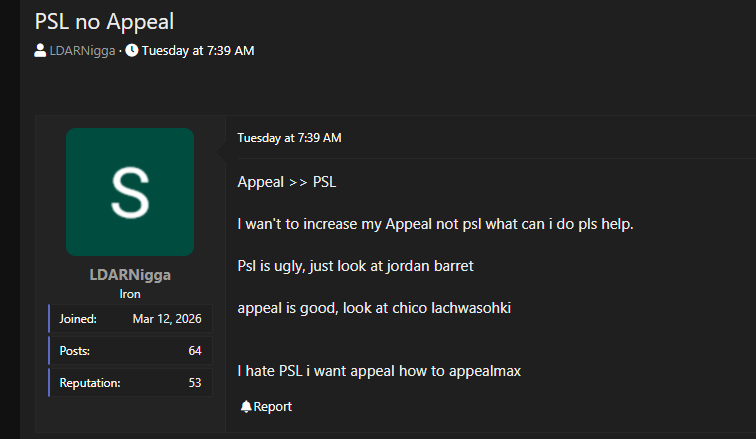Screen dimensions: 756x439
Task: Click the user icon in thread header
Action: click(39, 51)
